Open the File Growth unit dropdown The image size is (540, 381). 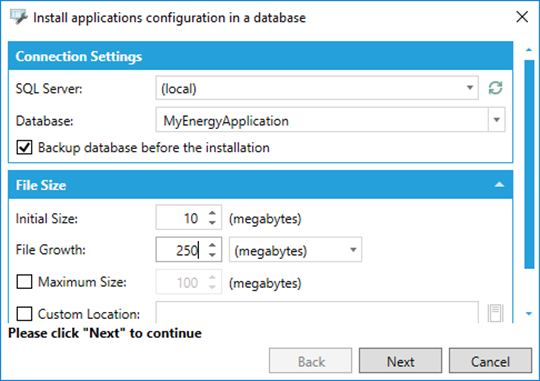(x=353, y=250)
